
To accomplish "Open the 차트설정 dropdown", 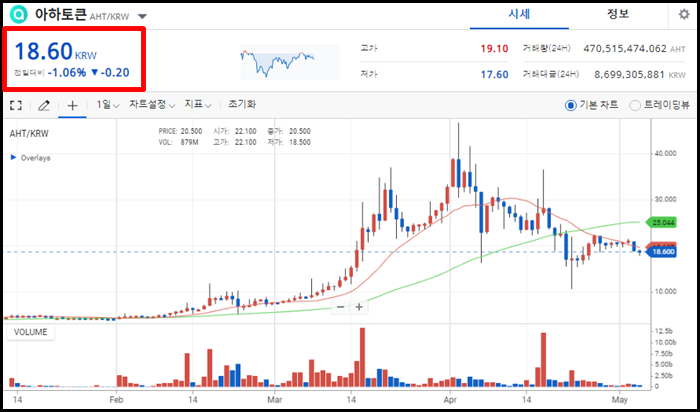I will coord(152,105).
